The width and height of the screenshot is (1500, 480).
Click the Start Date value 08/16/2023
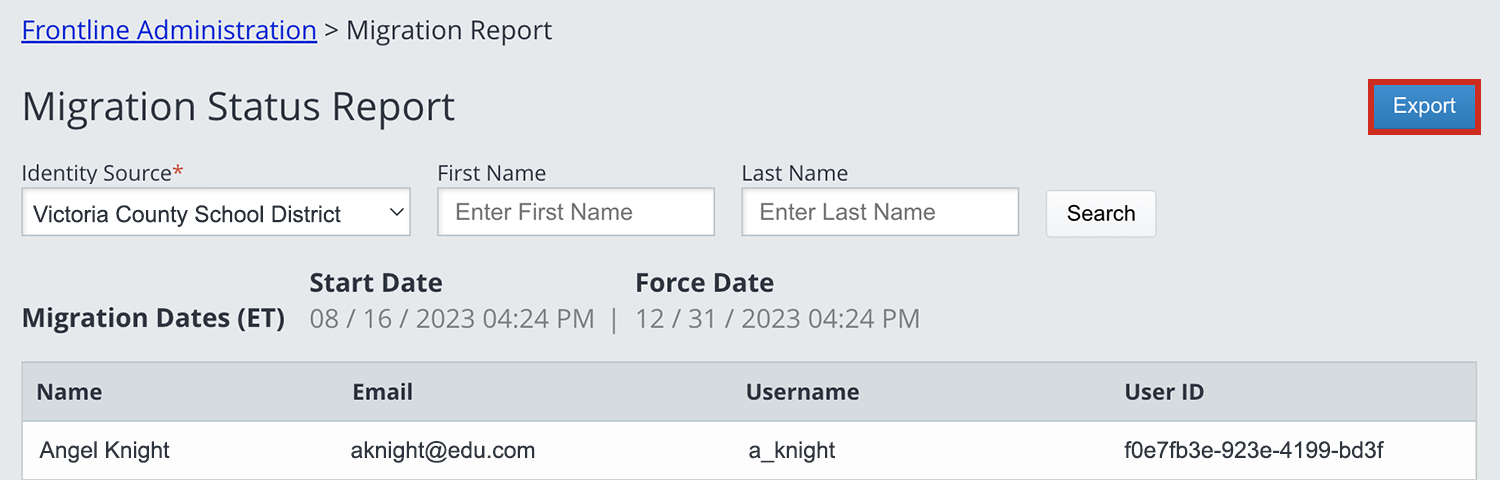pyautogui.click(x=452, y=319)
